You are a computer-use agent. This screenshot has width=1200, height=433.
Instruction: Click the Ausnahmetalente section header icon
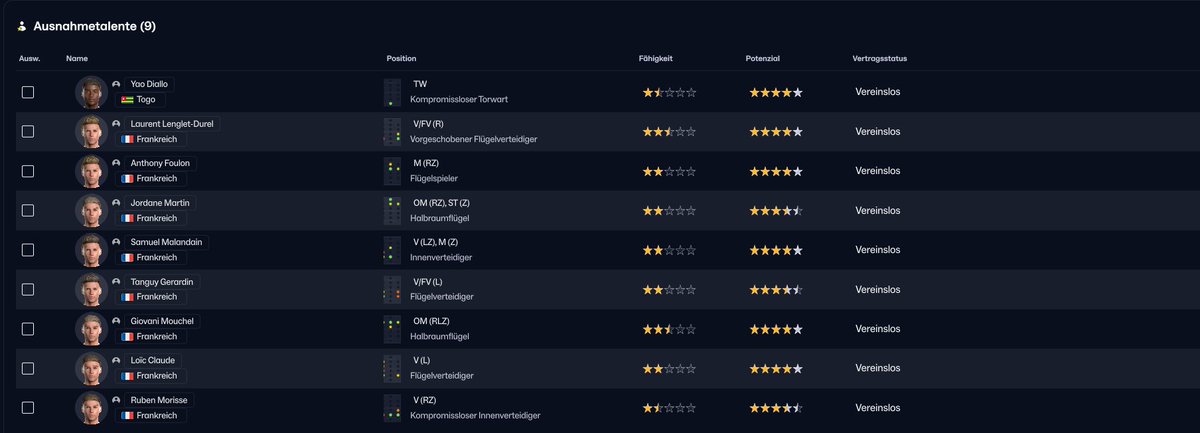pos(22,26)
